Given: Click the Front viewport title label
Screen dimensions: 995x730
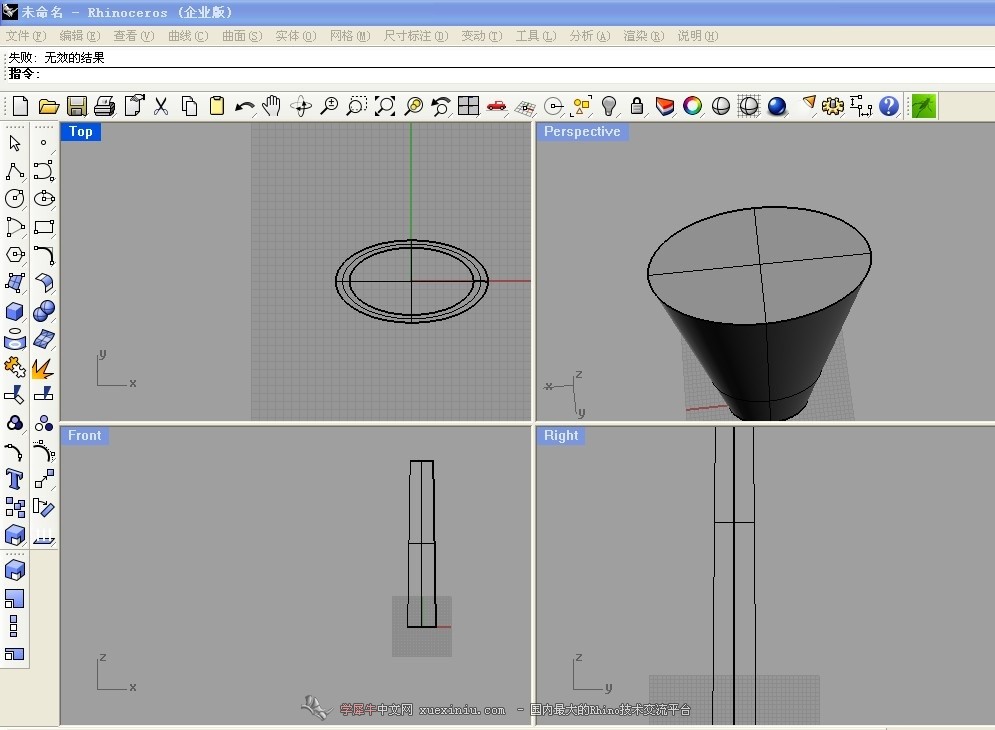Looking at the screenshot, I should [84, 435].
